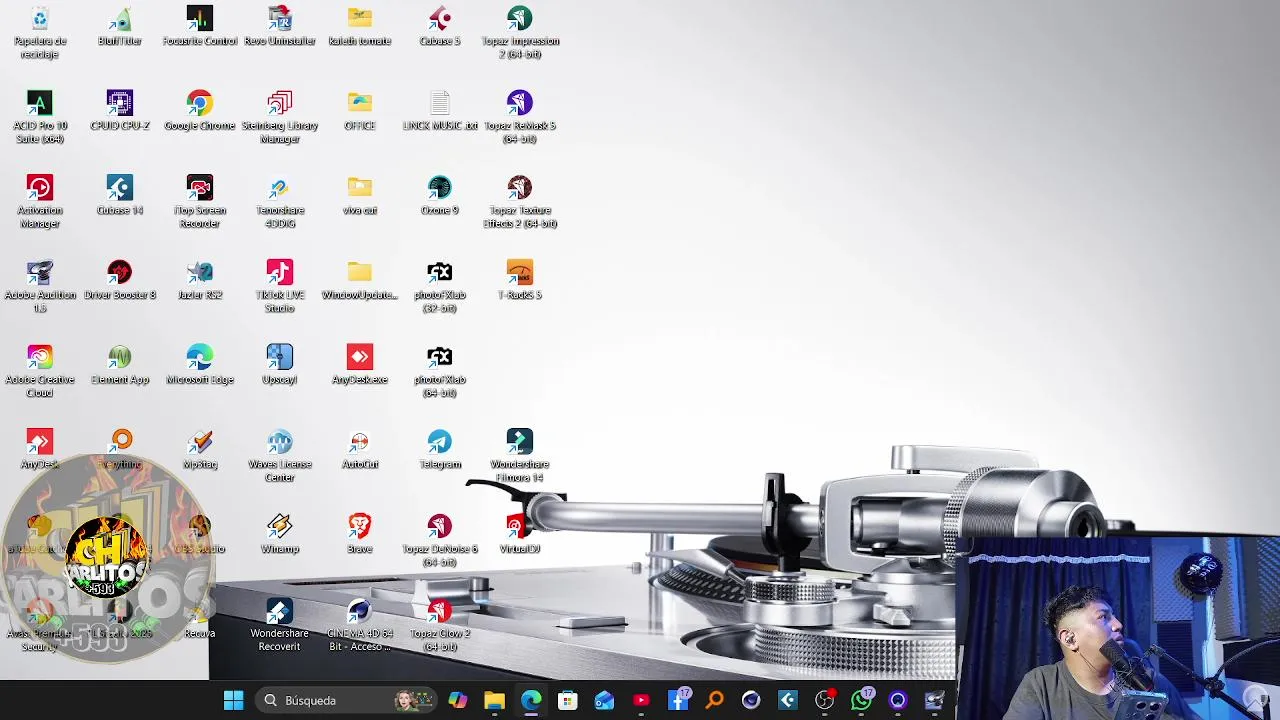Select the AutoCut desktop shortcut
Screen dimensions: 1280x720
click(360, 451)
